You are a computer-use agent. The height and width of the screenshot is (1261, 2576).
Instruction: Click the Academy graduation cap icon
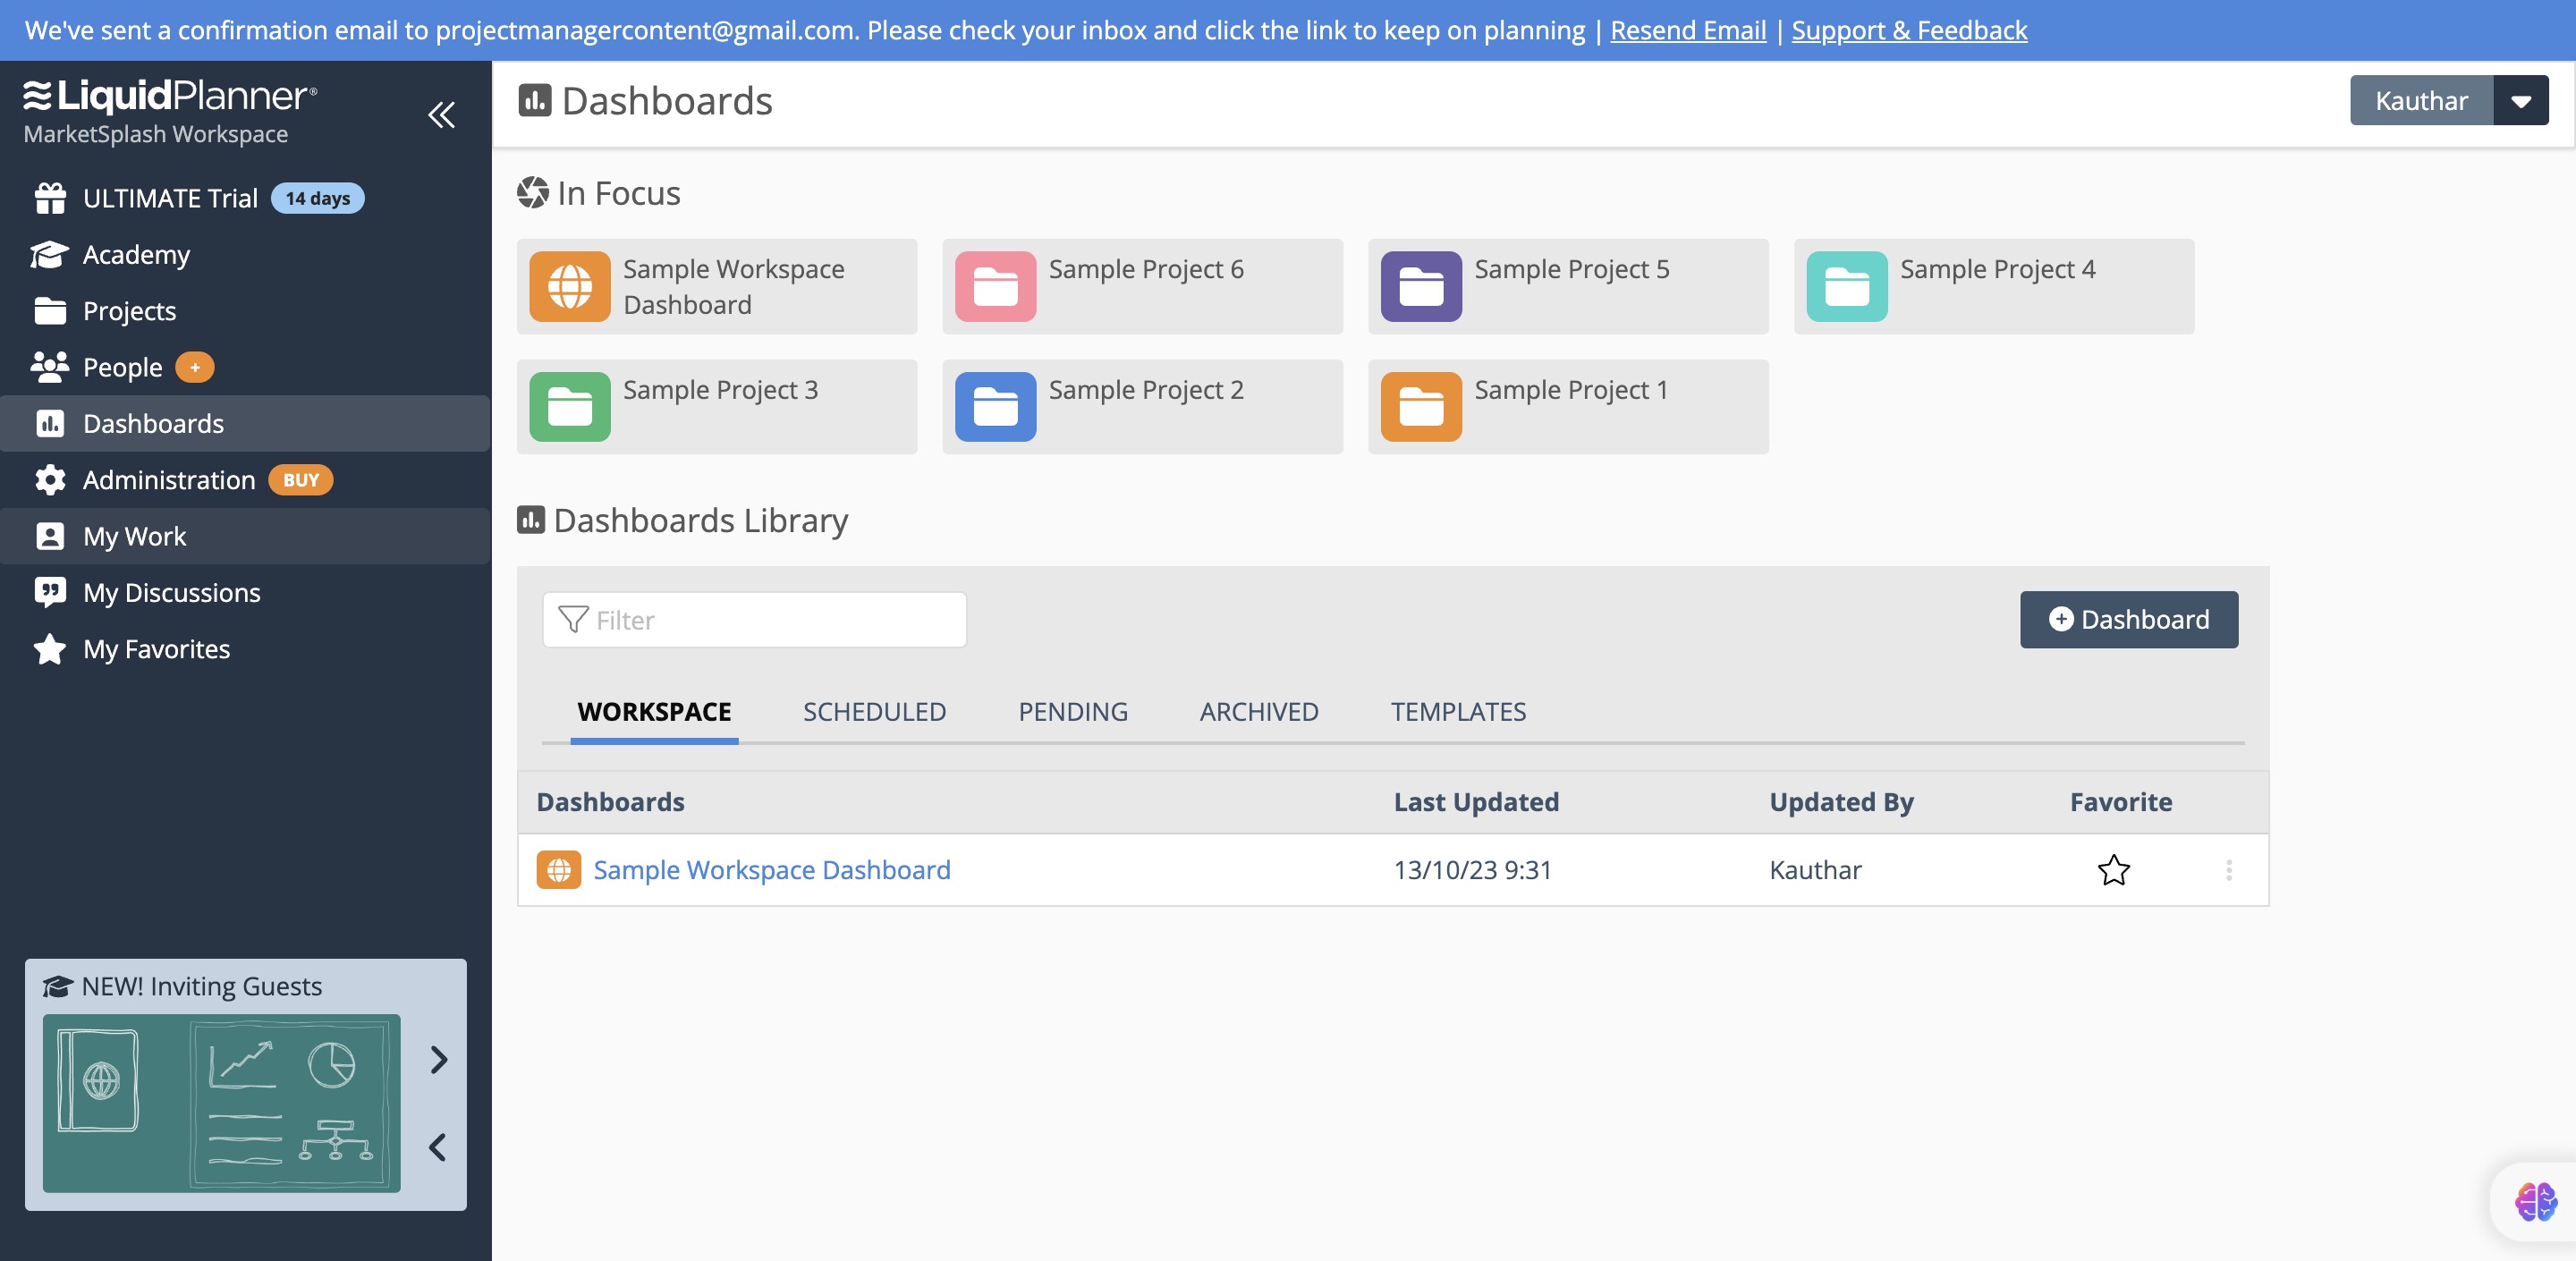coord(49,255)
